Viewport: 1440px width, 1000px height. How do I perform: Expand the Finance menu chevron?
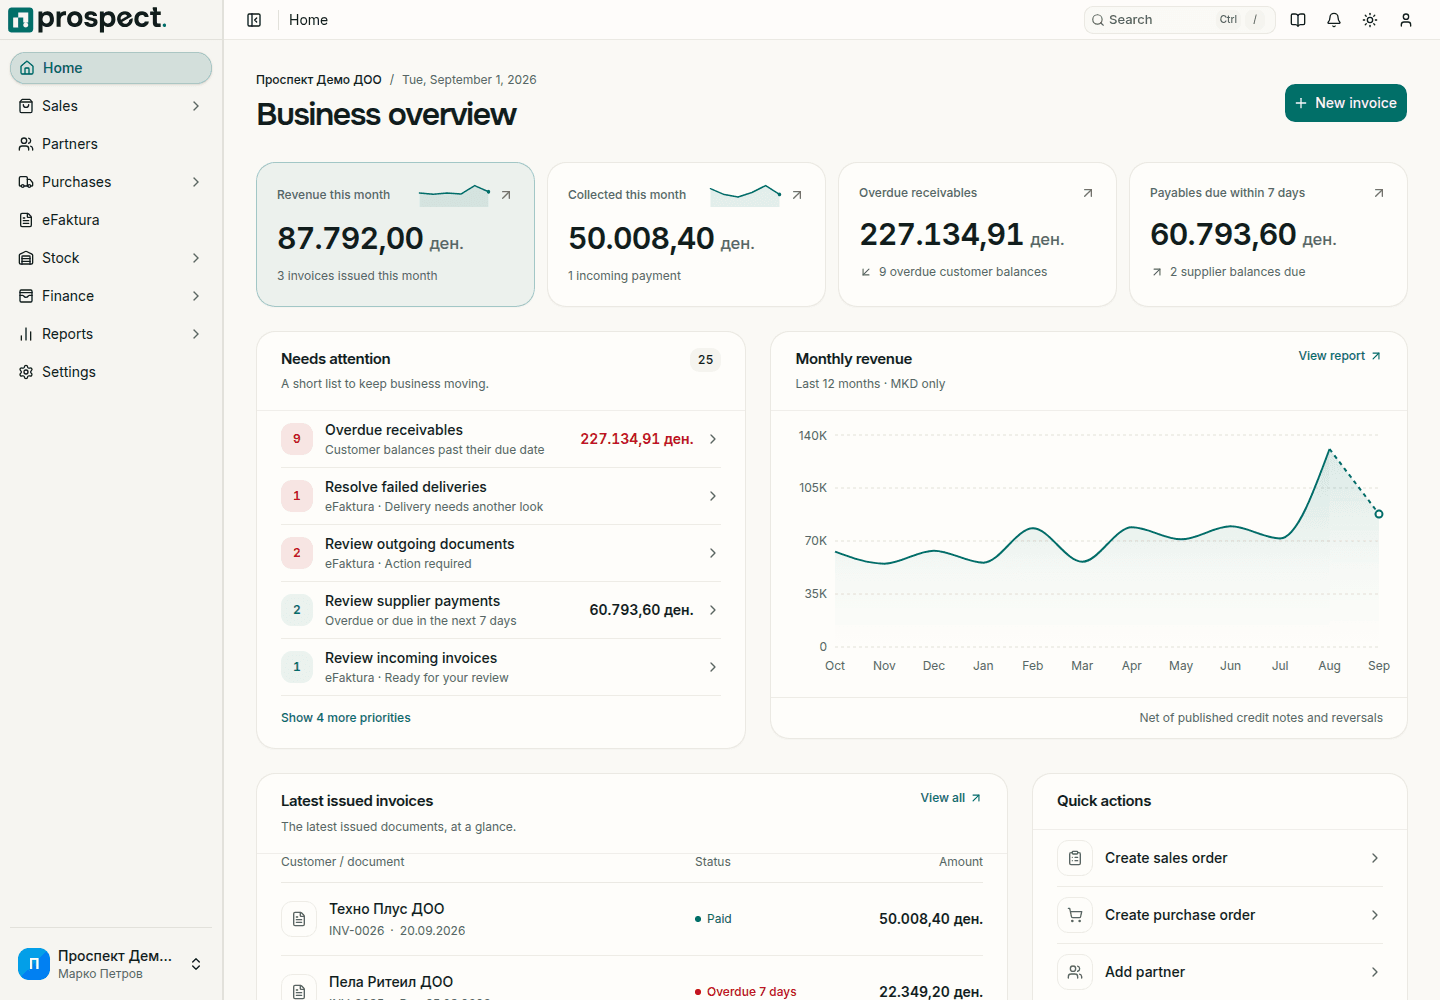[196, 296]
